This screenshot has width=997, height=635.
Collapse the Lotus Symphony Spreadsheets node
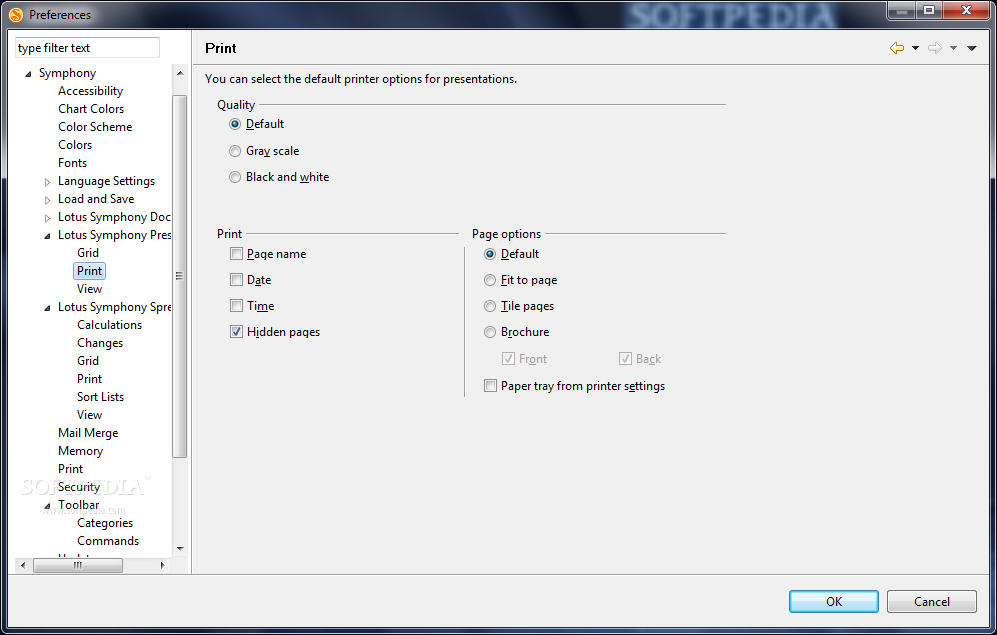coord(47,308)
